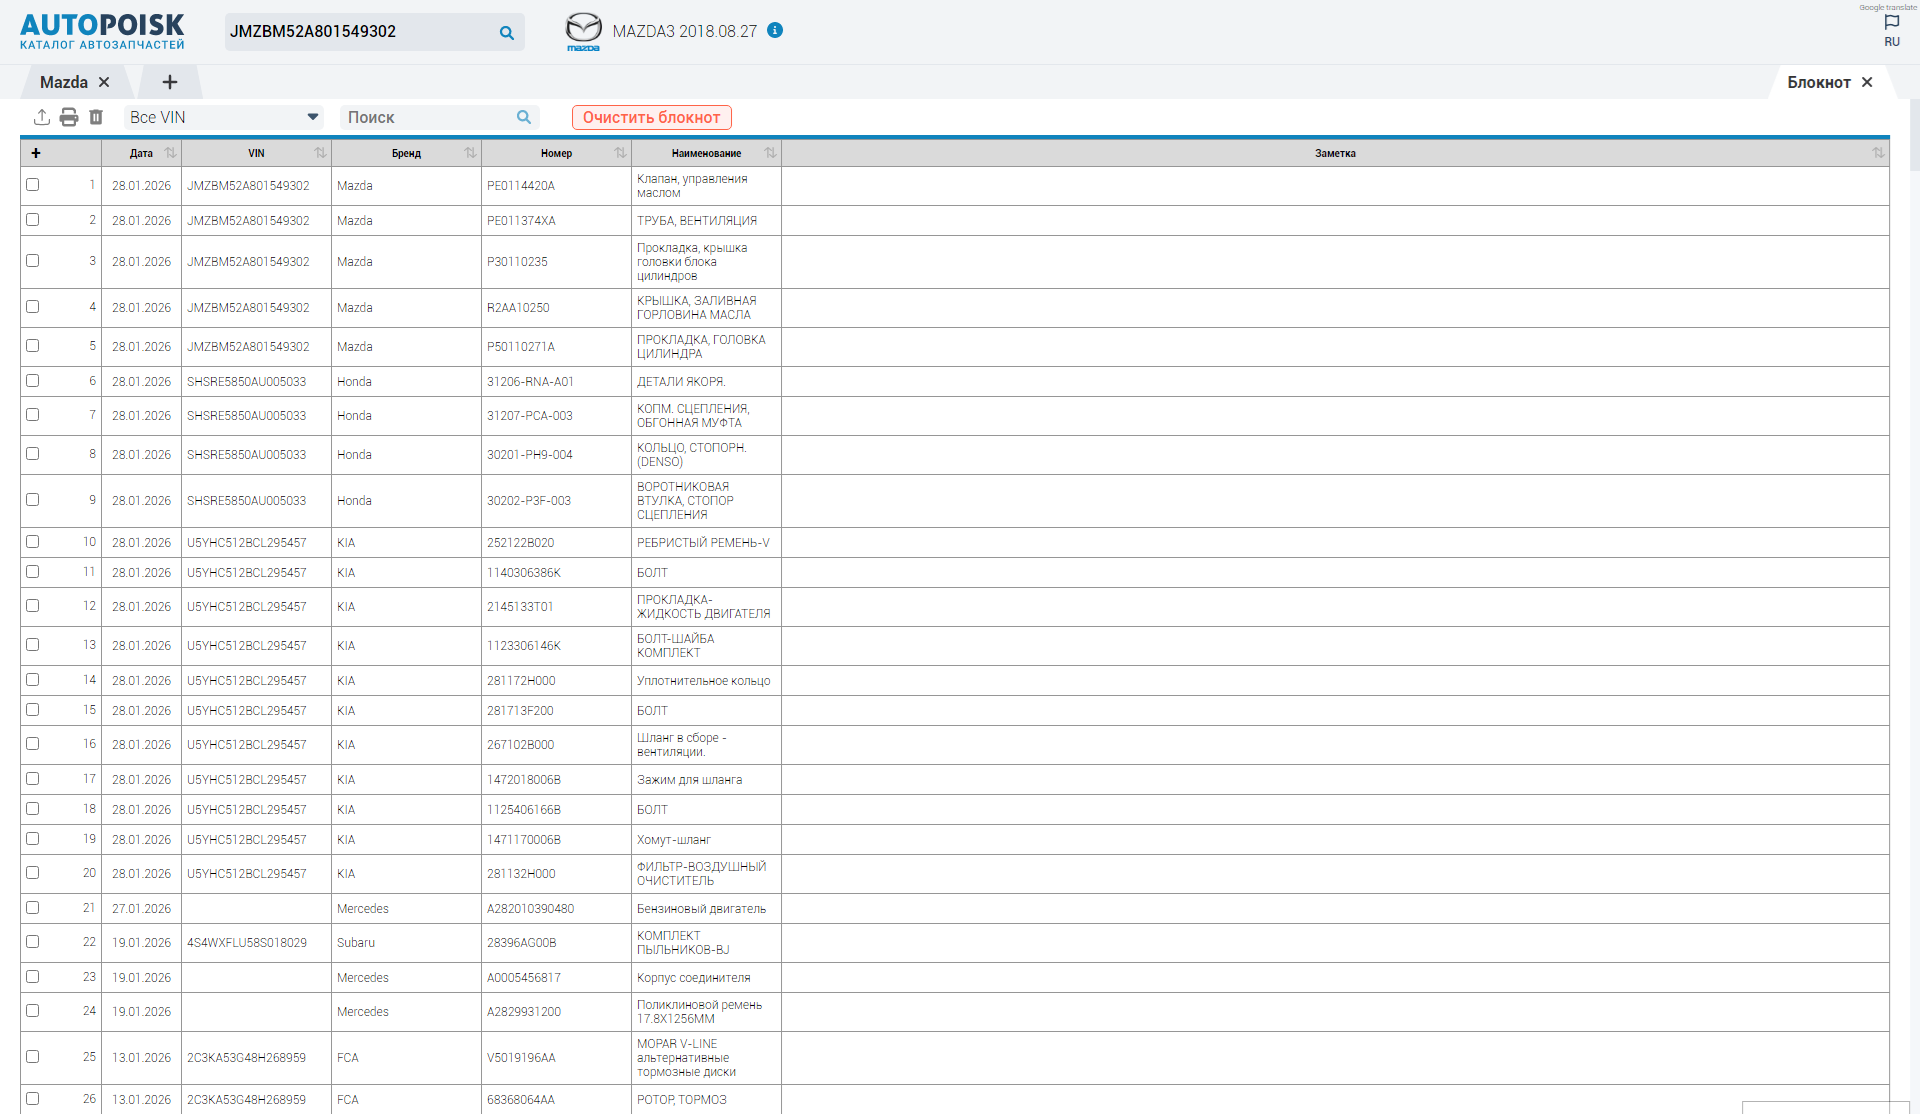
Task: Open new tab with plus button
Action: (170, 82)
